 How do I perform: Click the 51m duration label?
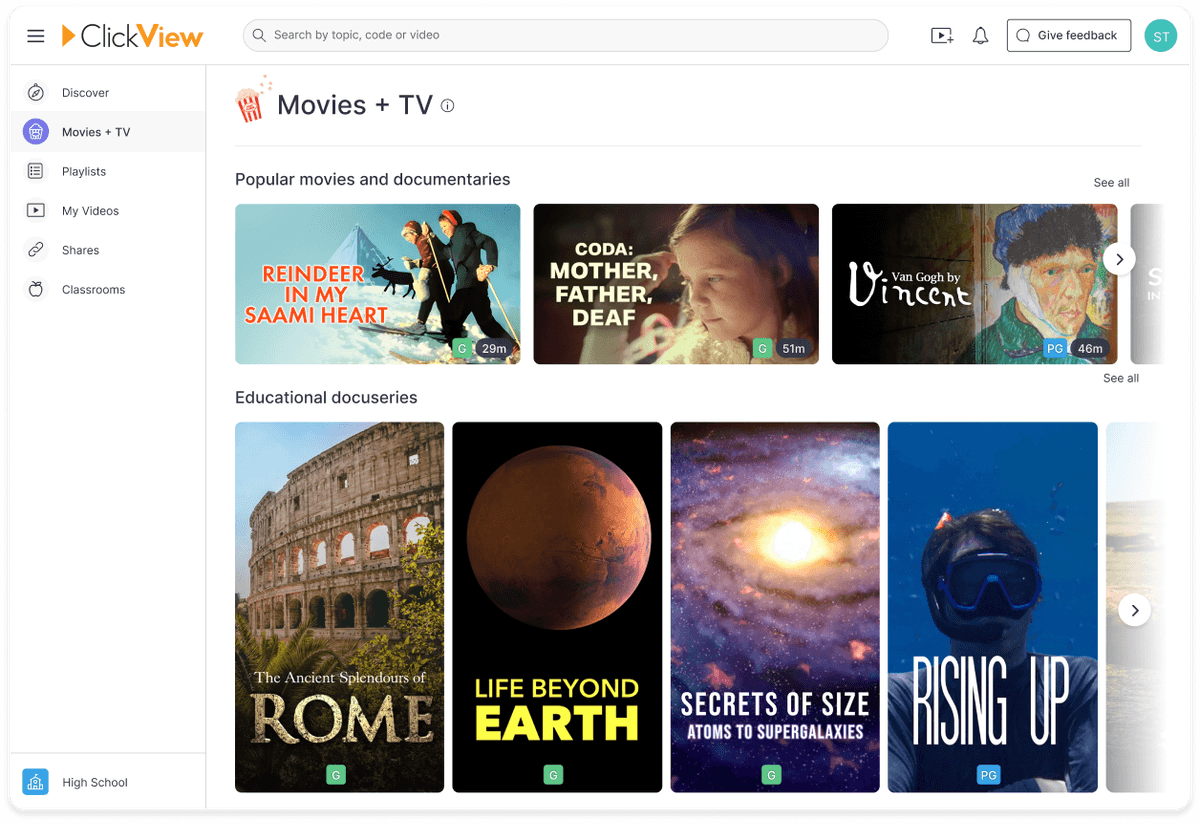pos(793,348)
